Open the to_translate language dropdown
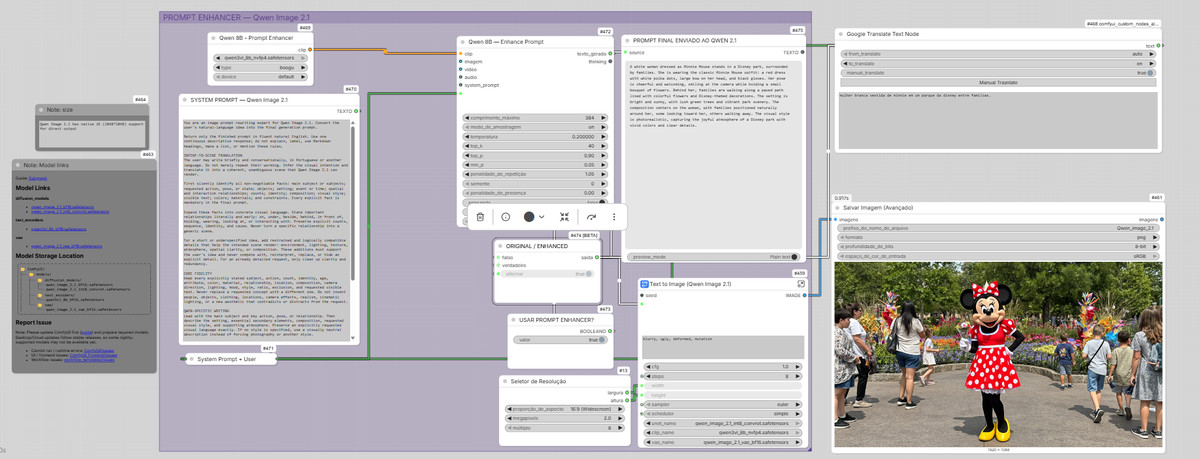1200x459 pixels. 996,63
